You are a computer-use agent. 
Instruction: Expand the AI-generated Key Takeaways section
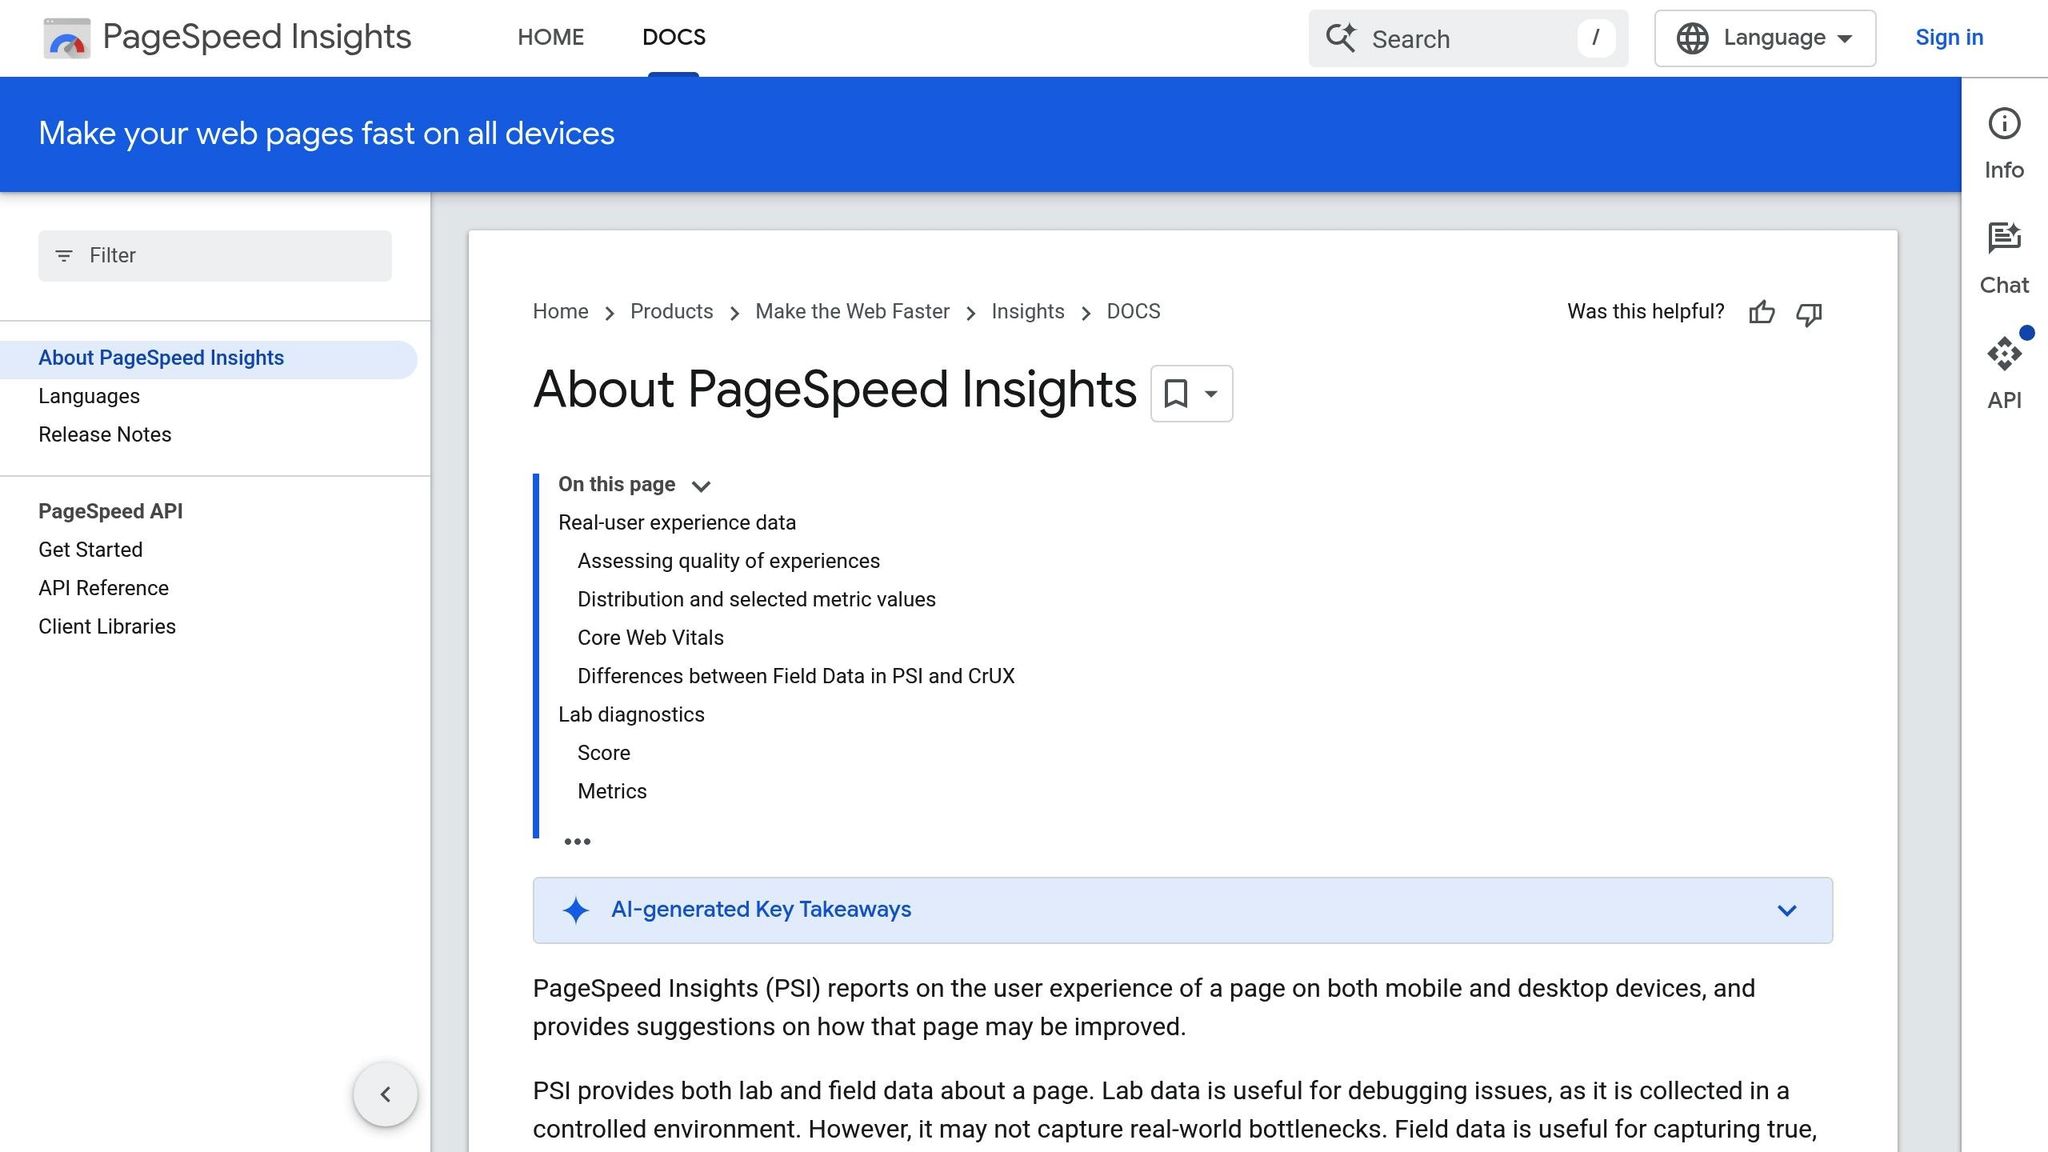(x=1786, y=910)
